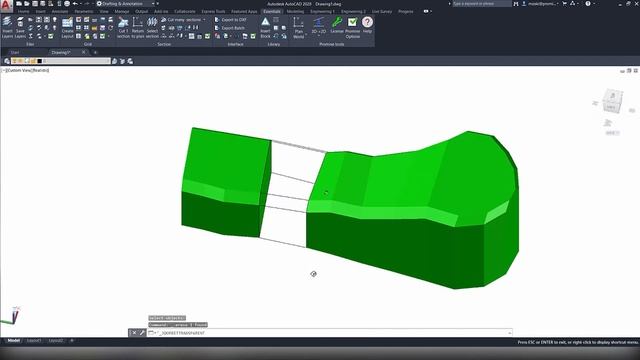The image size is (640, 360).
Task: Open Pisotexe Options checkmark icon
Action: click(x=353, y=28)
